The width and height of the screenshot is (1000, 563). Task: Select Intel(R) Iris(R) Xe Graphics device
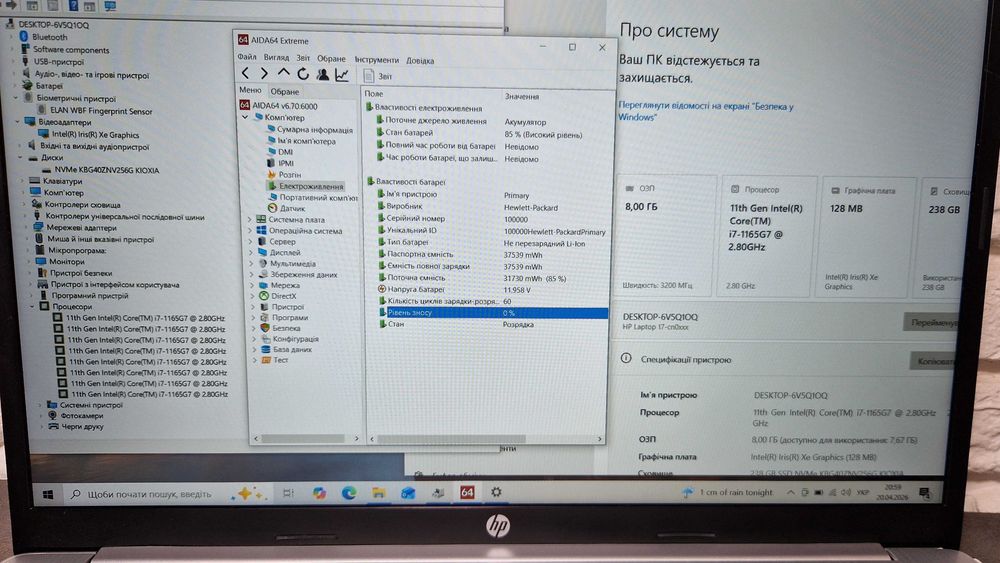(89, 135)
